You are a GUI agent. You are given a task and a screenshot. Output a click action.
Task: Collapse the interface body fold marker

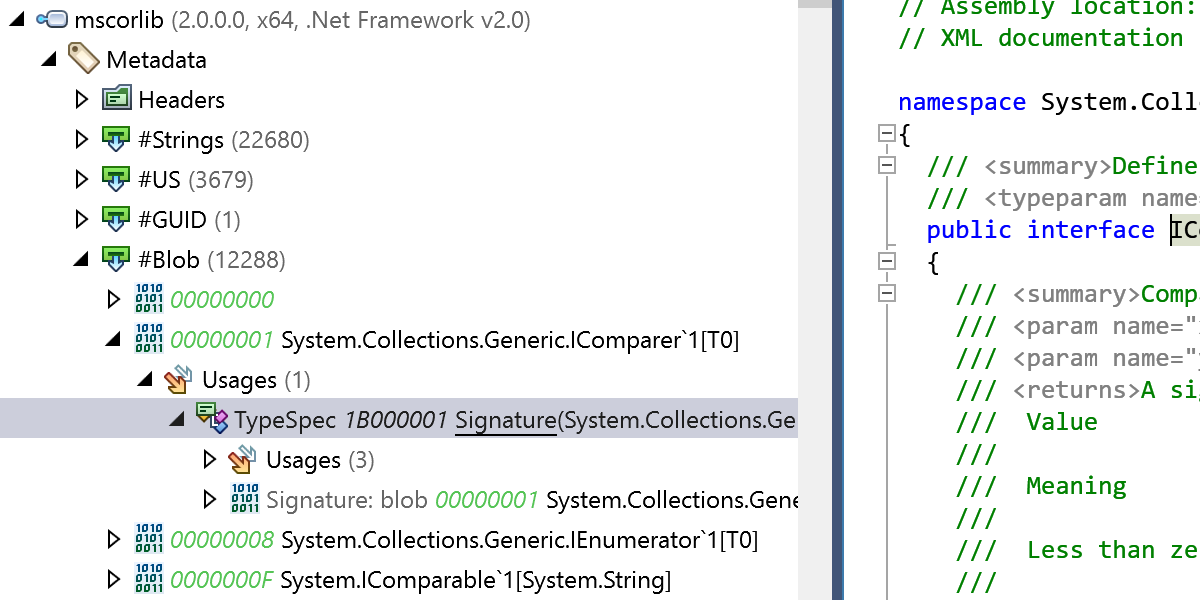coord(885,262)
